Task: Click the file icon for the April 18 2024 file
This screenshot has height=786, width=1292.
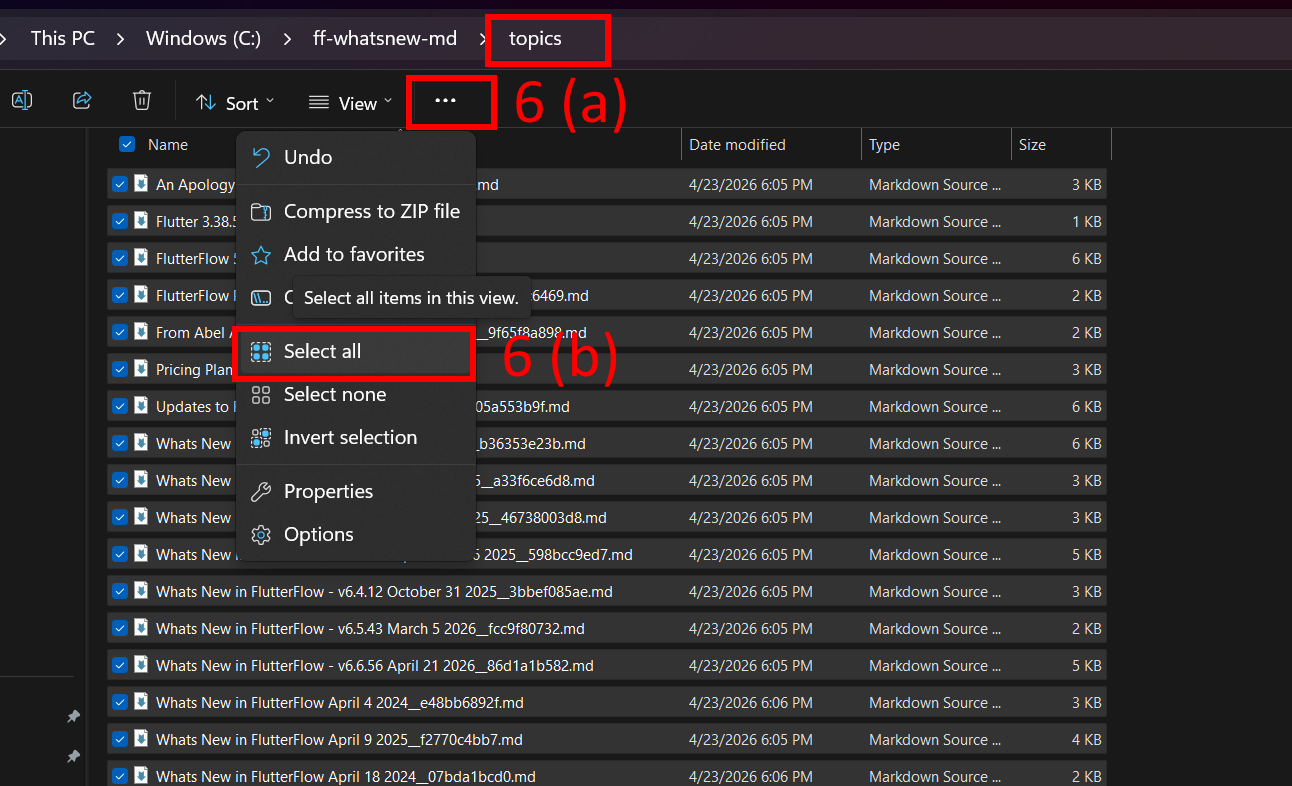Action: click(142, 776)
